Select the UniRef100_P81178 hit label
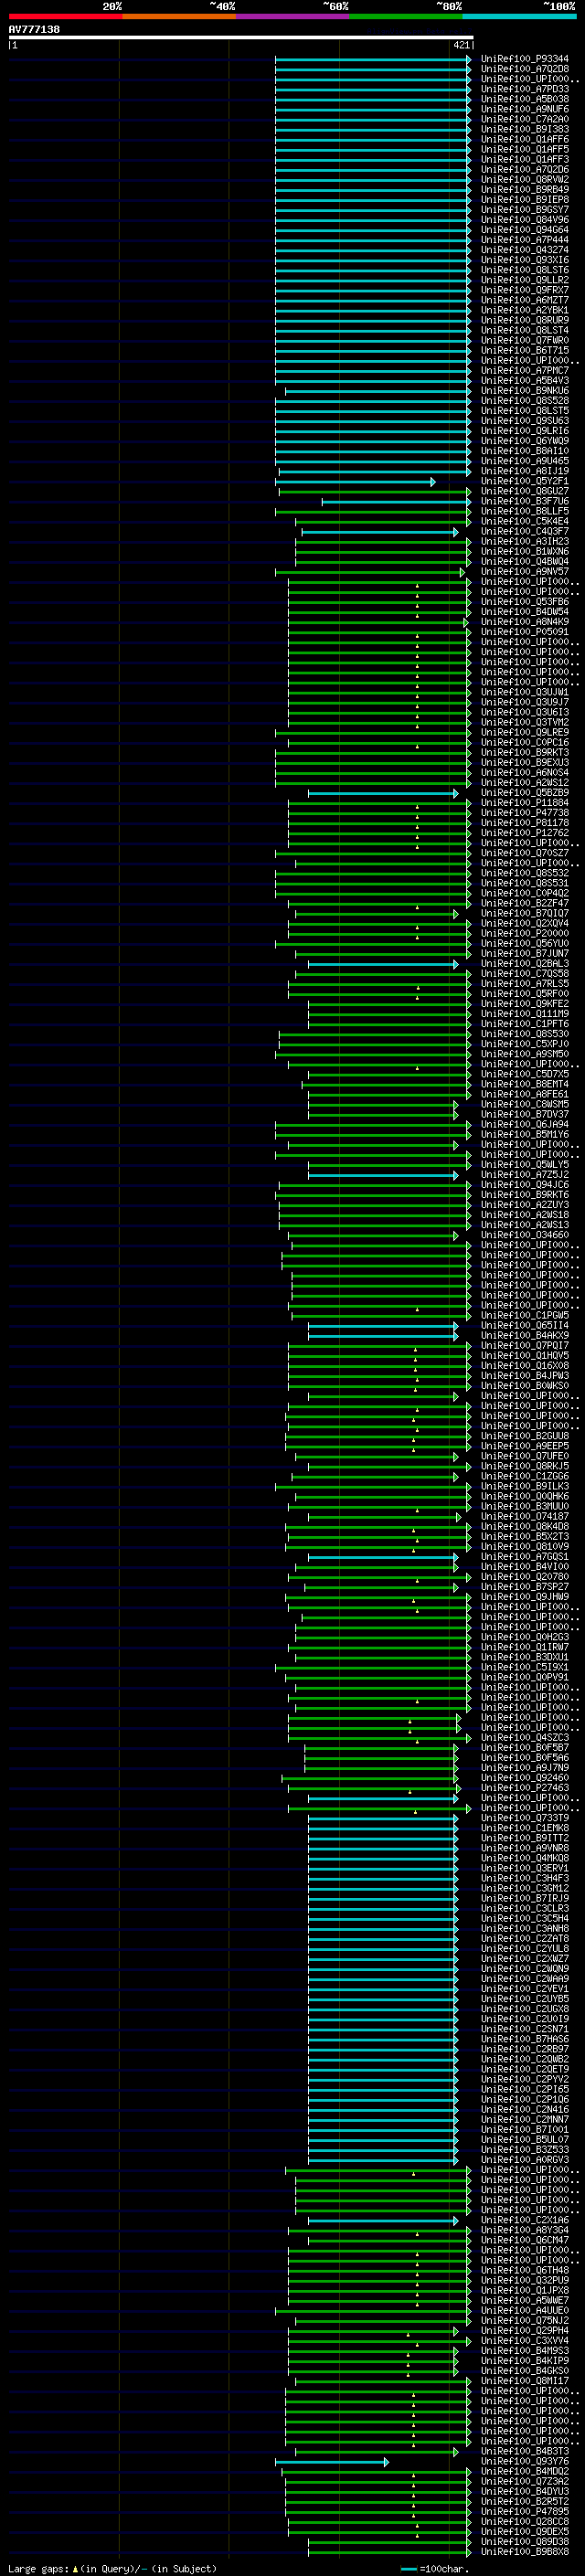Viewport: 585px width, 2576px height. click(x=524, y=823)
